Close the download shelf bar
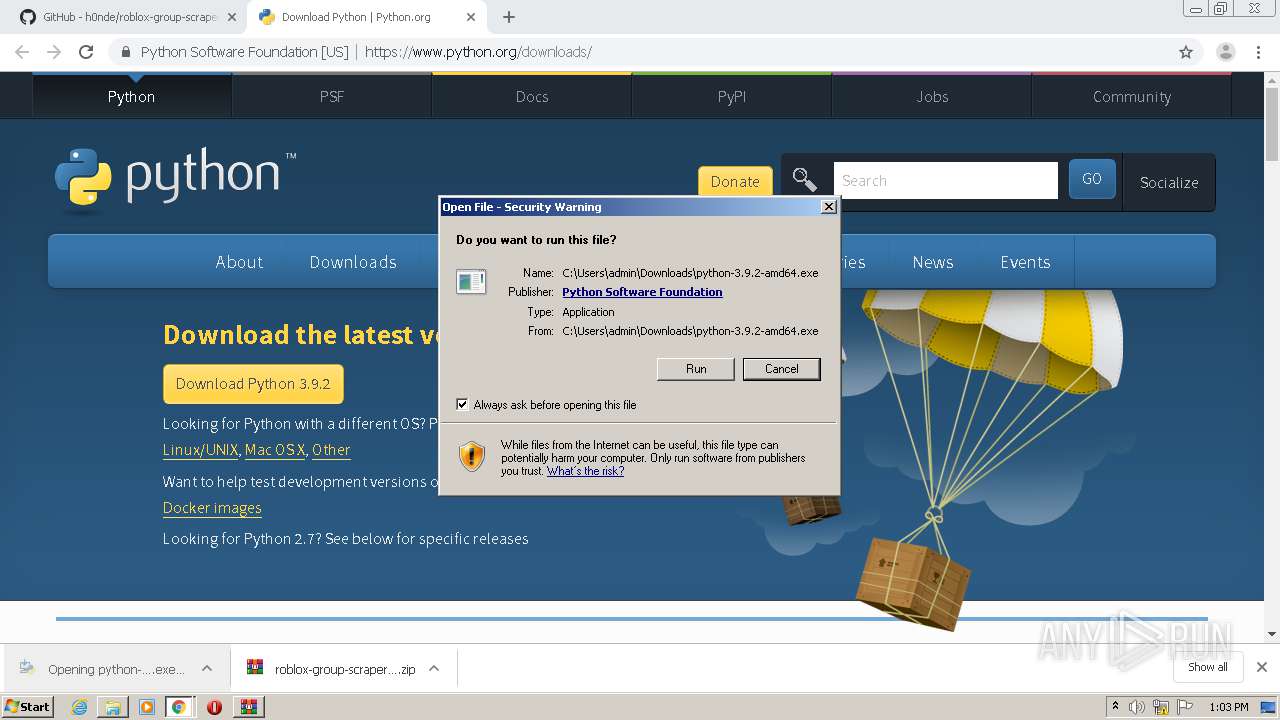This screenshot has width=1280, height=720. [1262, 667]
